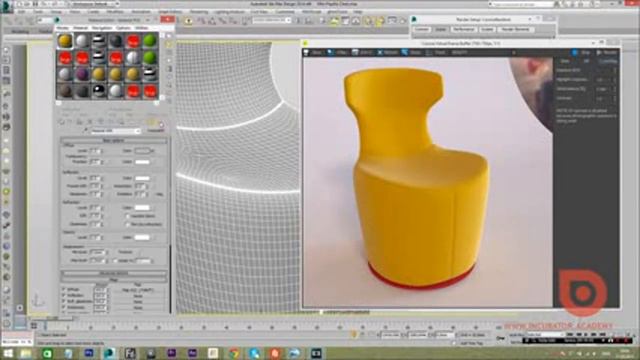Switch to Common tab in Render Setup
This screenshot has width=640, height=360.
422,30
